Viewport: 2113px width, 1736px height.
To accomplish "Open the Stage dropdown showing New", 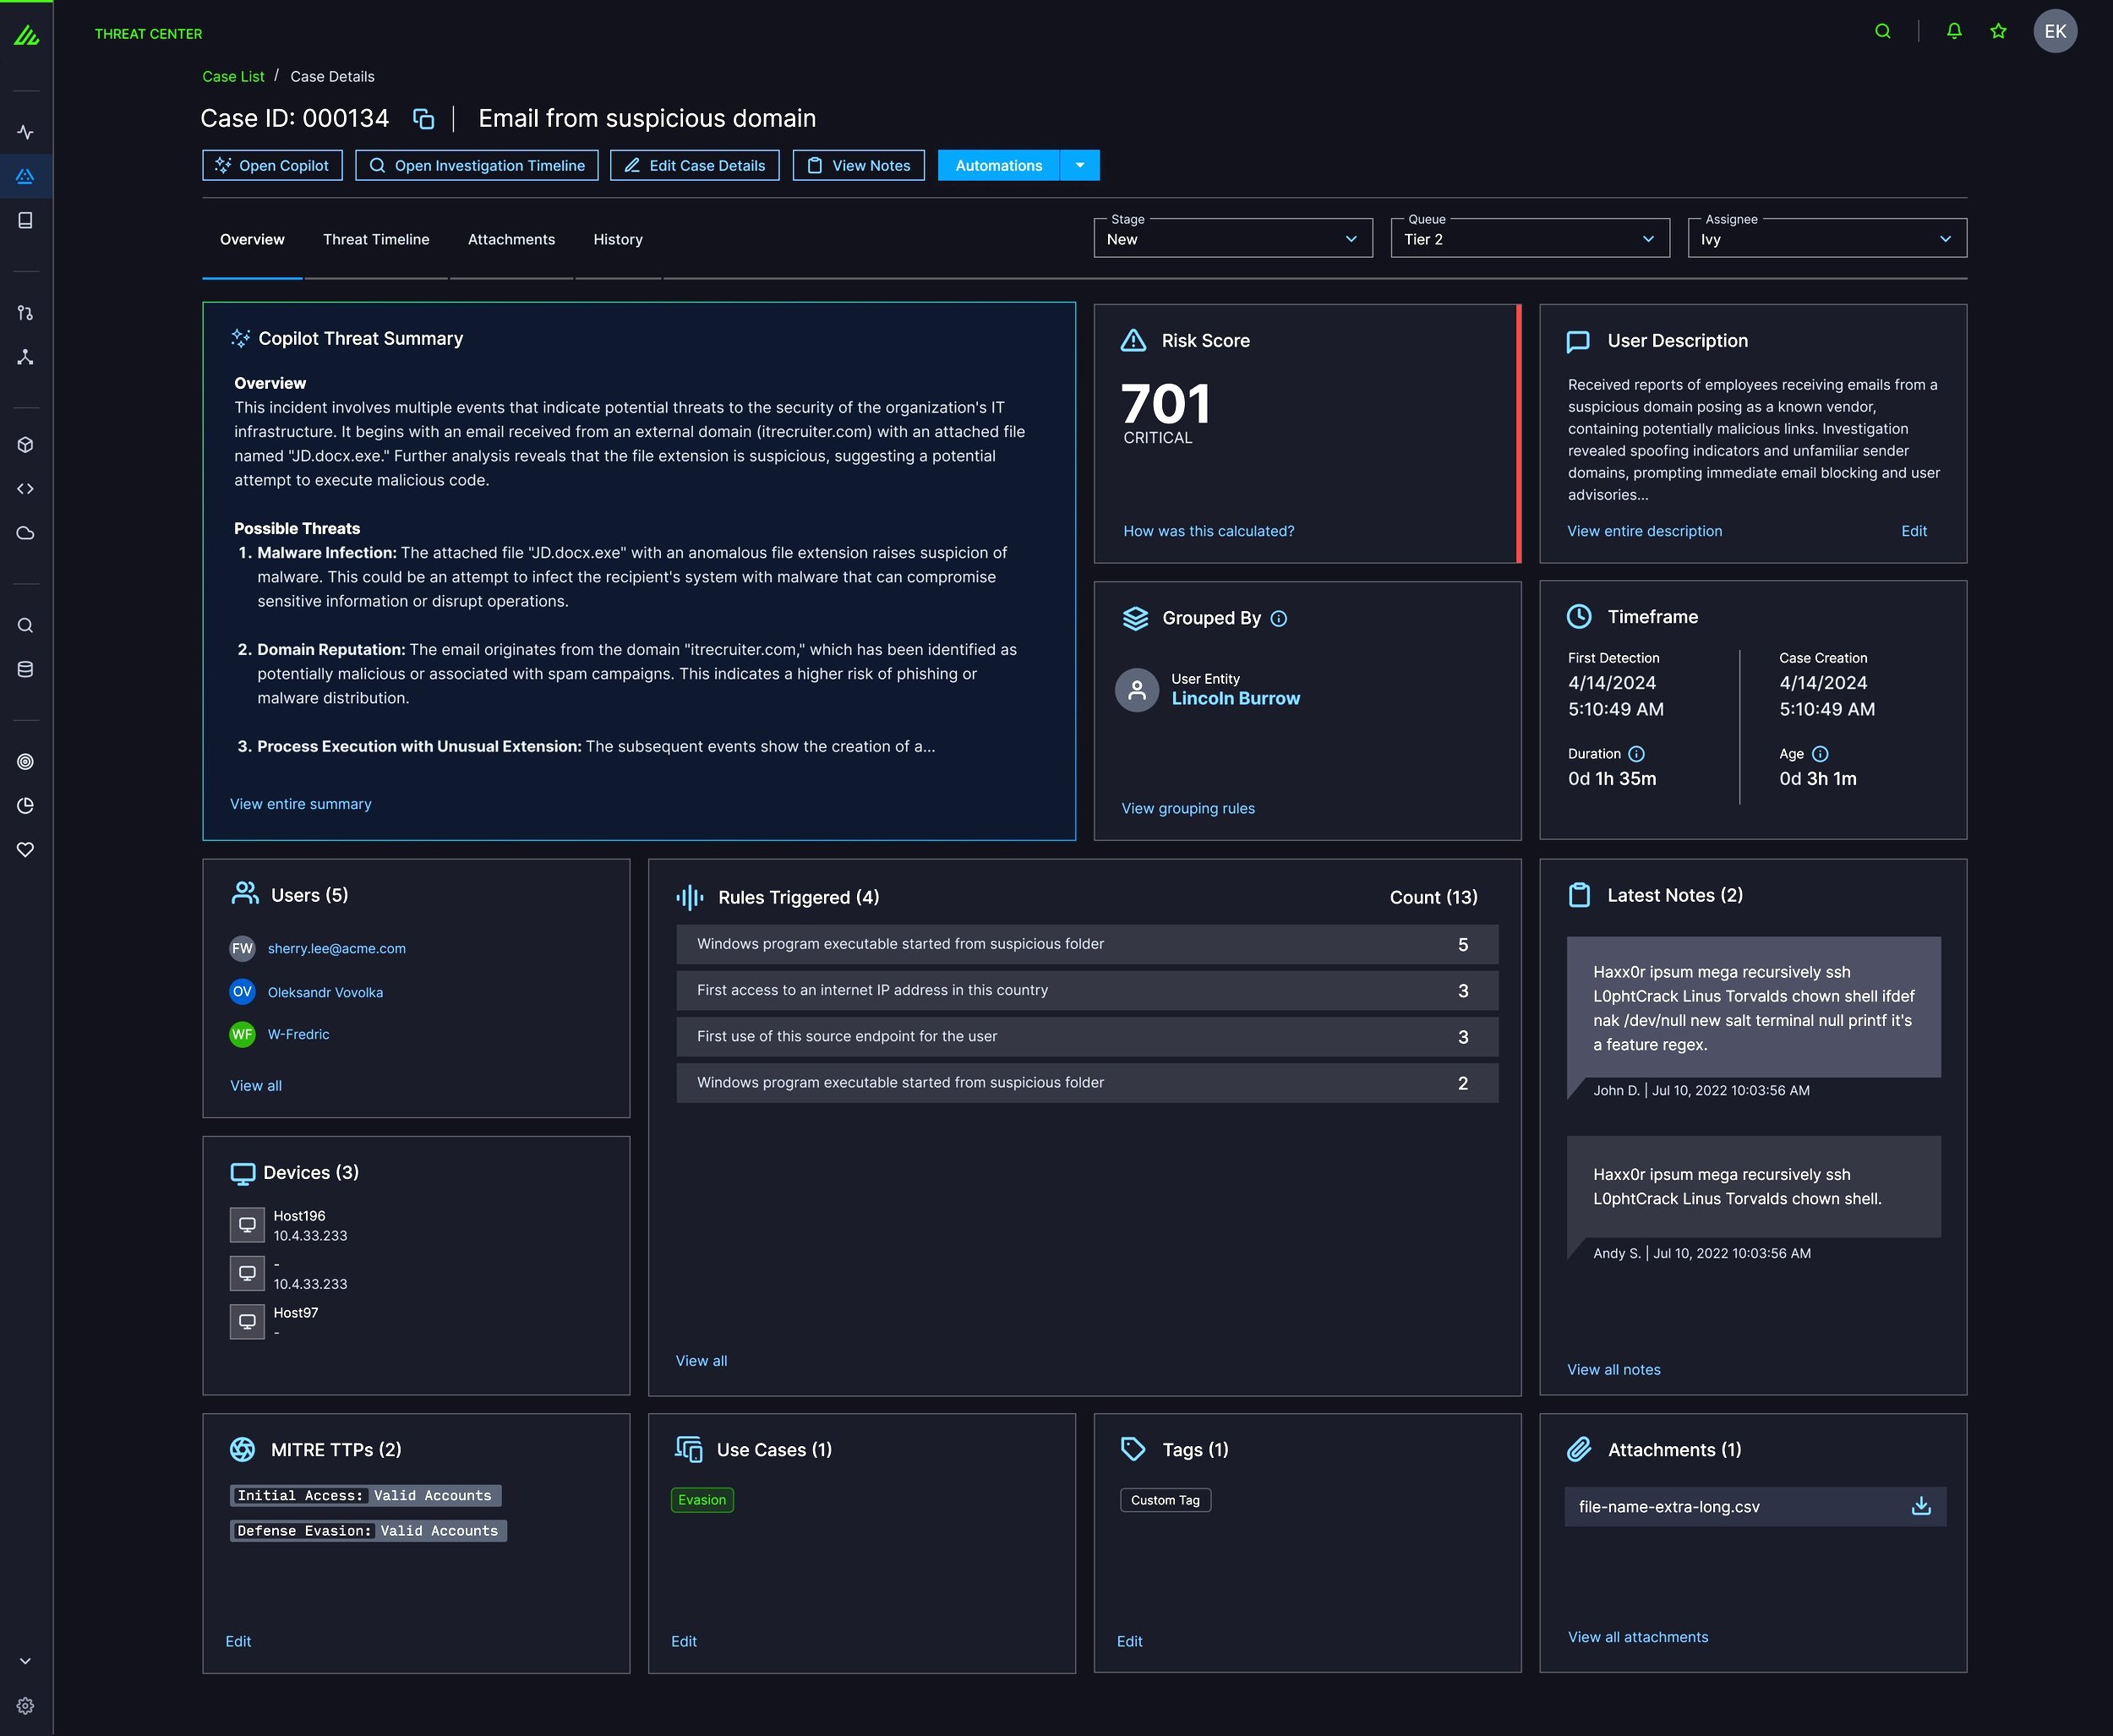I will click(1233, 239).
